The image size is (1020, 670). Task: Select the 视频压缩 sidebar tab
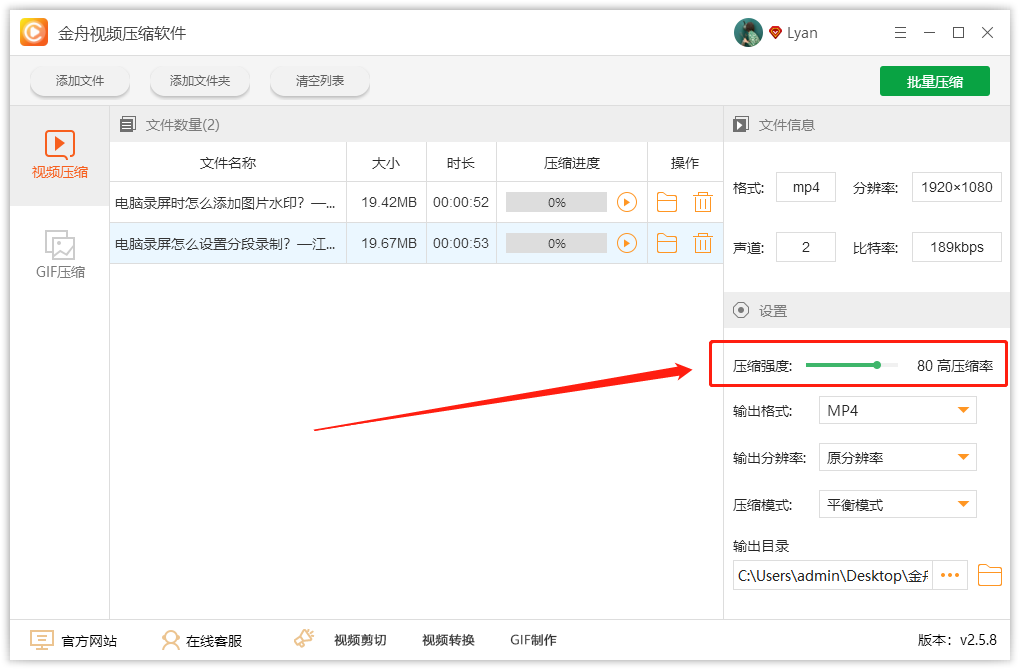click(60, 155)
